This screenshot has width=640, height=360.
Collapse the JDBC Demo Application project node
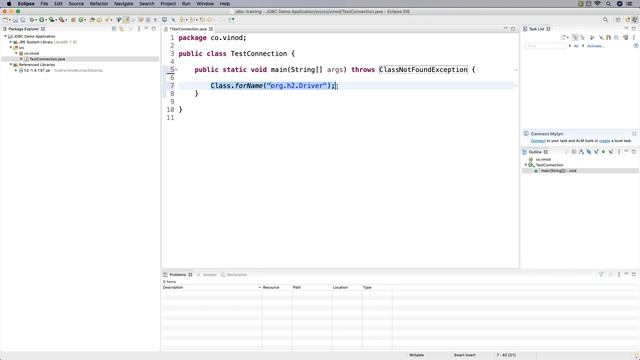pos(6,36)
